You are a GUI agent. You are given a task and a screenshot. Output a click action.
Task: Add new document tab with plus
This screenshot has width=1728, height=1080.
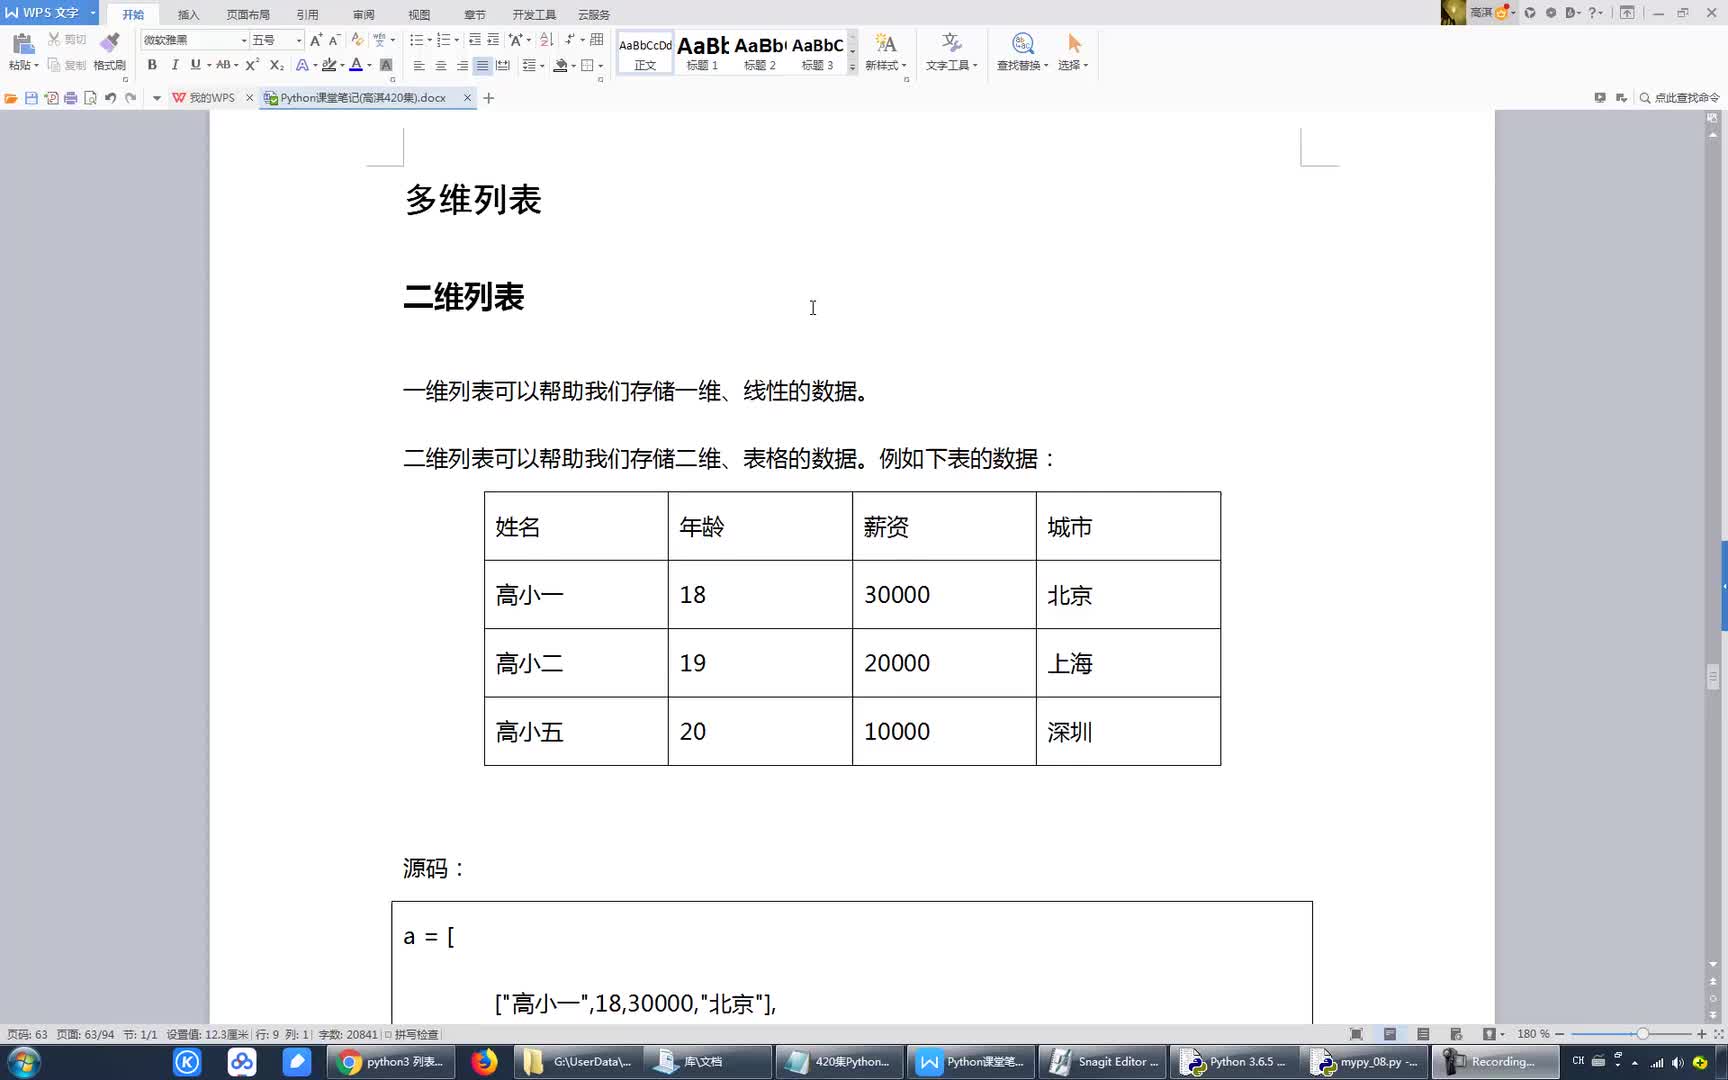pyautogui.click(x=489, y=98)
